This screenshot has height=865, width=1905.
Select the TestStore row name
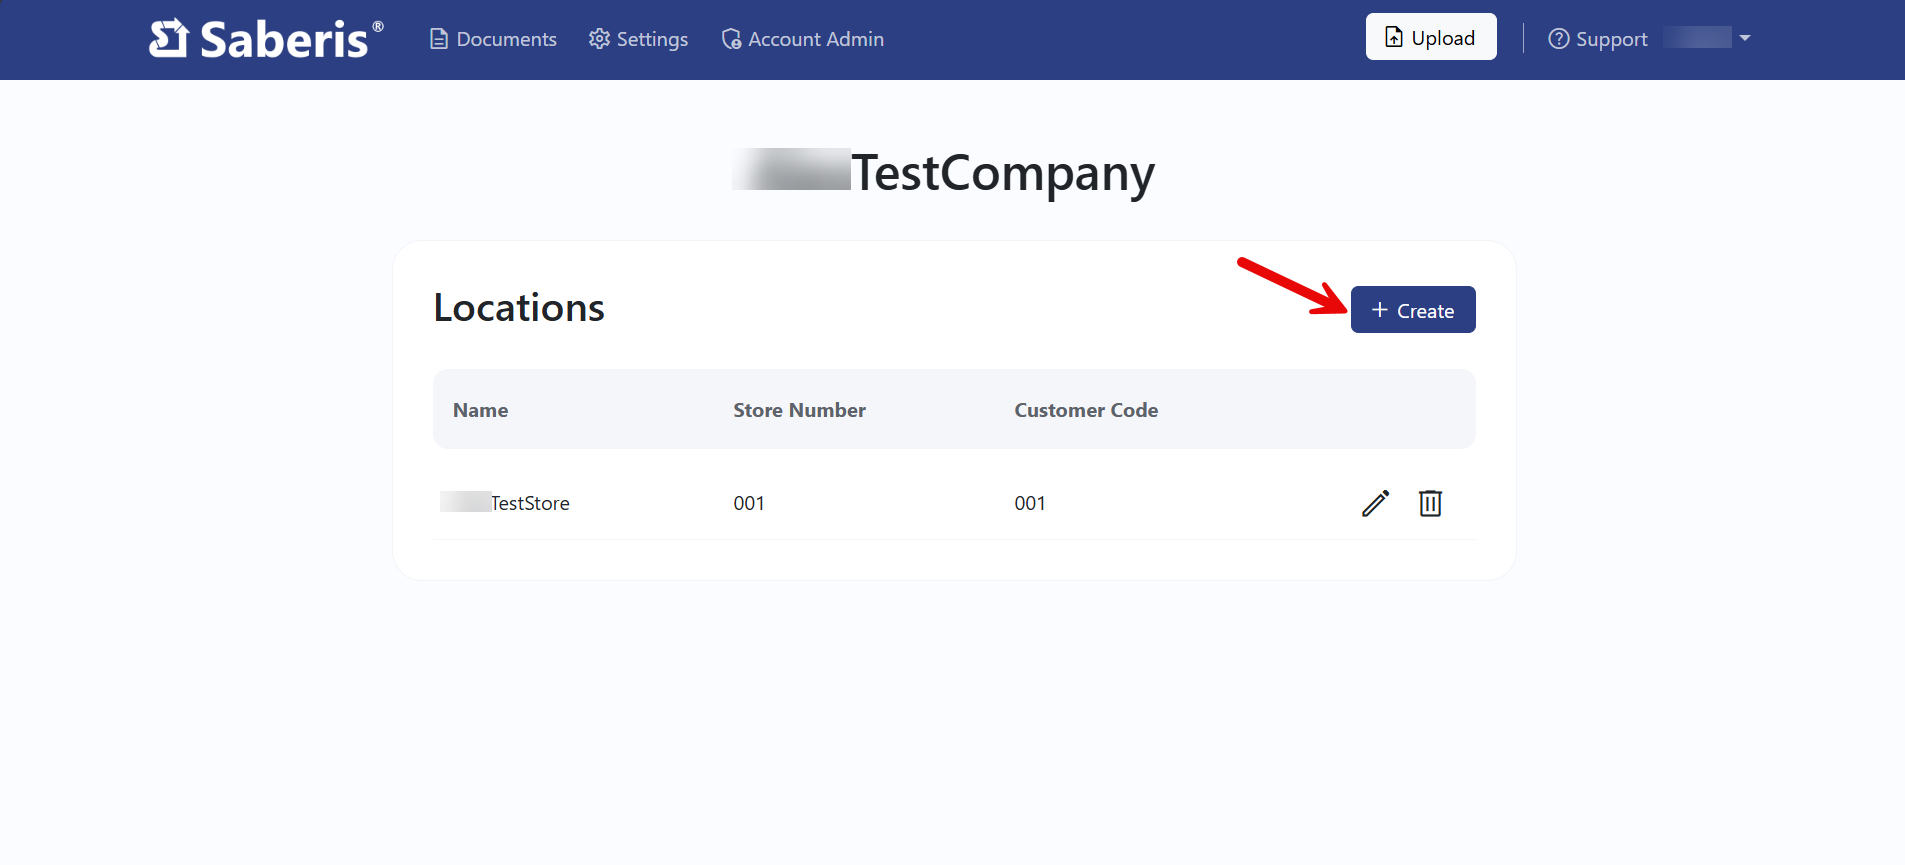coord(529,503)
